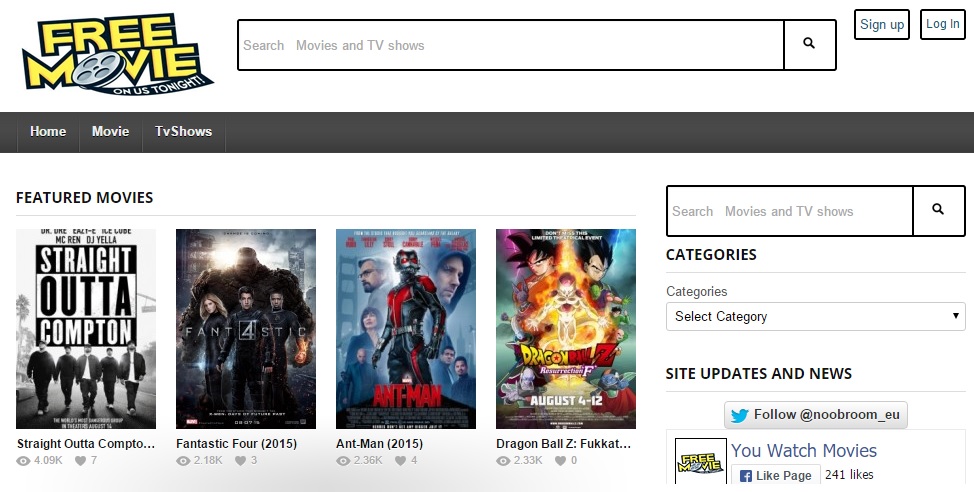Click the eye views icon under Ant-Man
The image size is (974, 492).
[x=344, y=461]
